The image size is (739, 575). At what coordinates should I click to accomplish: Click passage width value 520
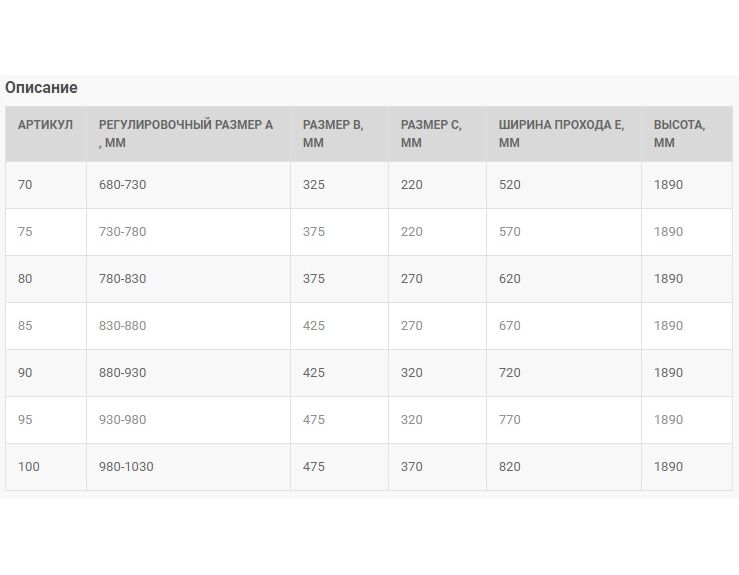(x=564, y=185)
